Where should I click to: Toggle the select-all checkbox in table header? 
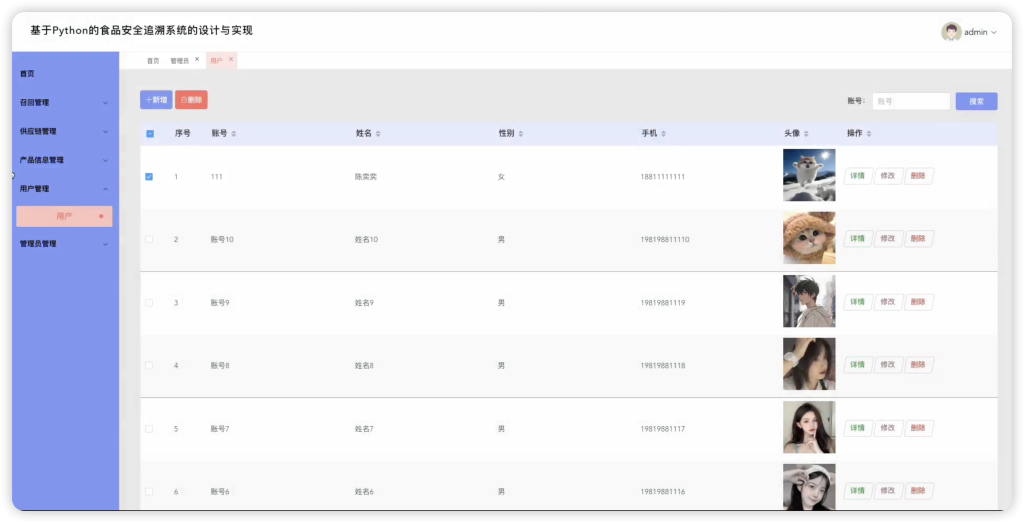pos(150,134)
